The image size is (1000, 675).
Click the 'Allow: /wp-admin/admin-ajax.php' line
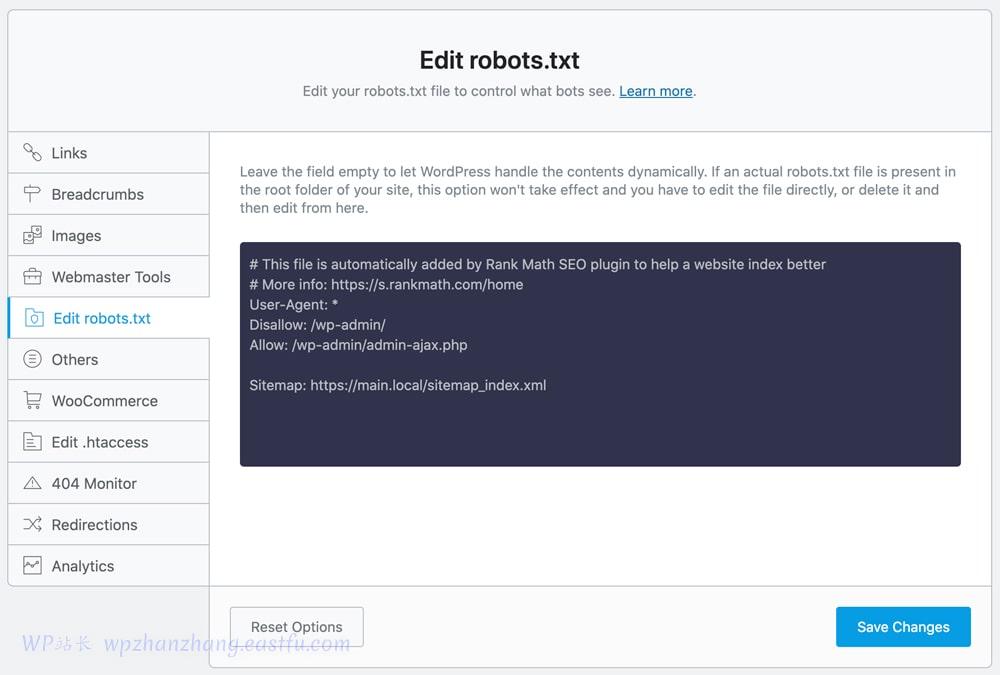click(x=358, y=345)
